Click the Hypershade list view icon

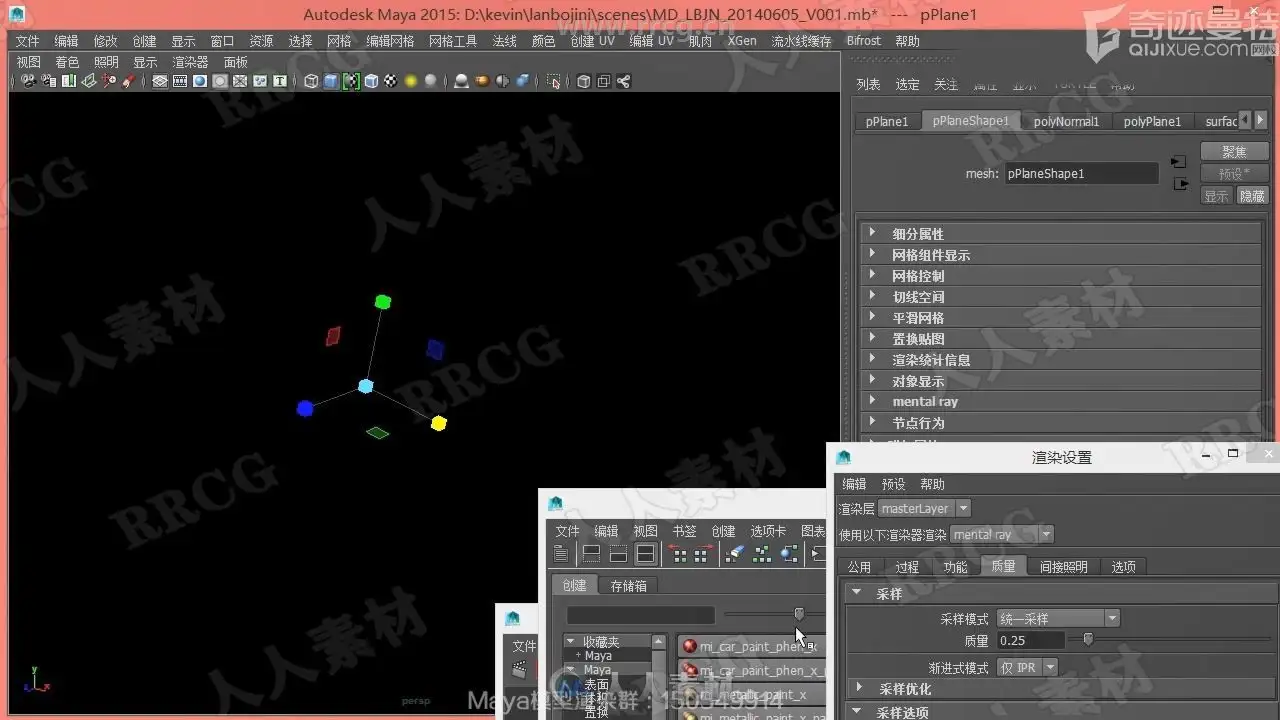[x=561, y=553]
